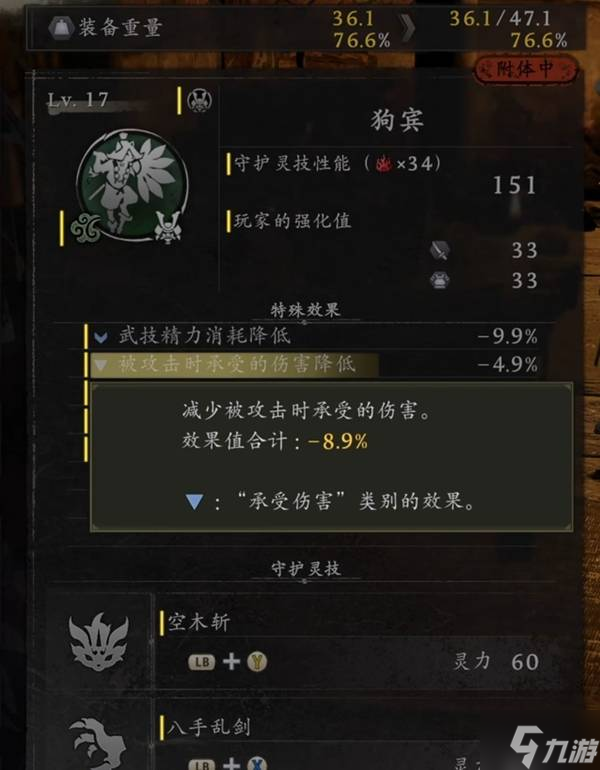Screen dimensions: 600x770
Task: Select the 狗宾 guardian spirit portrait
Action: pyautogui.click(x=132, y=186)
